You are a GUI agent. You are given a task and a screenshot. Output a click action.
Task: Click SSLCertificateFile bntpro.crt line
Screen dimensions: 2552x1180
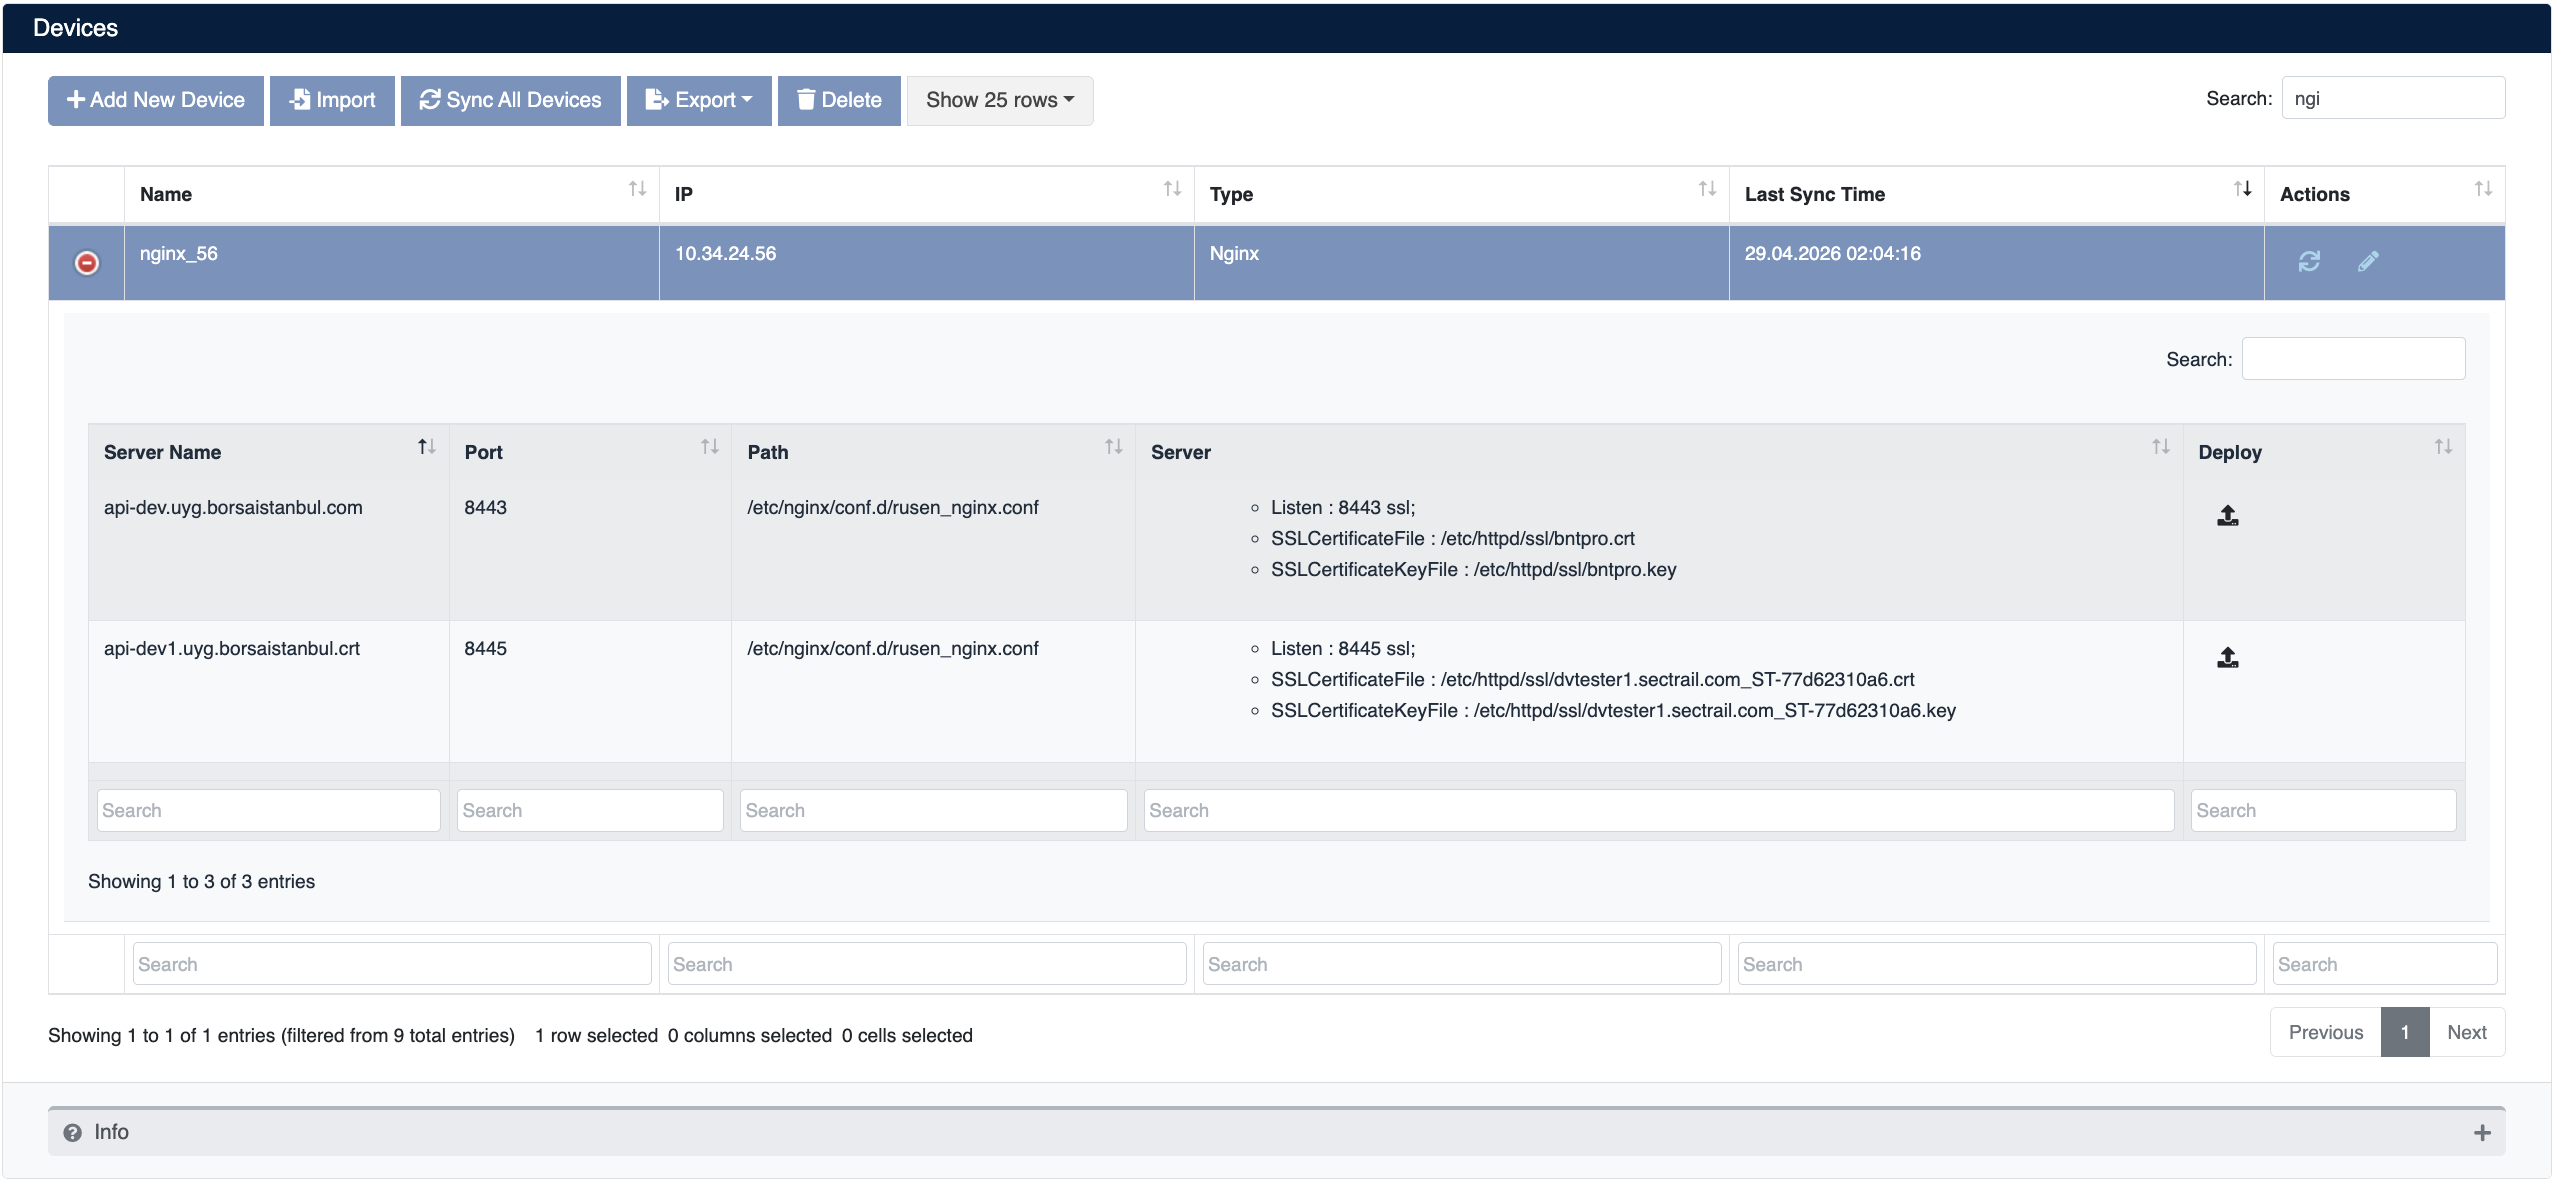tap(1453, 539)
